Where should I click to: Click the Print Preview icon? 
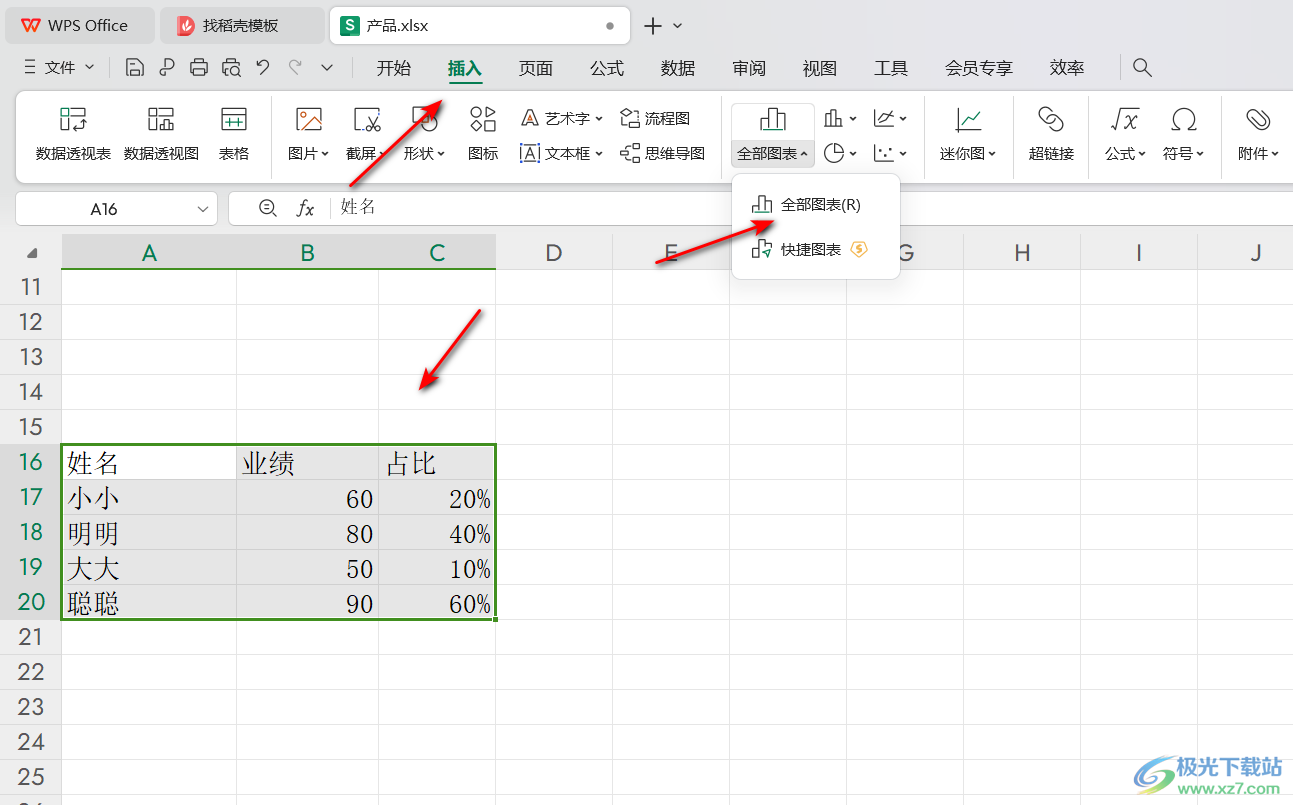[231, 68]
